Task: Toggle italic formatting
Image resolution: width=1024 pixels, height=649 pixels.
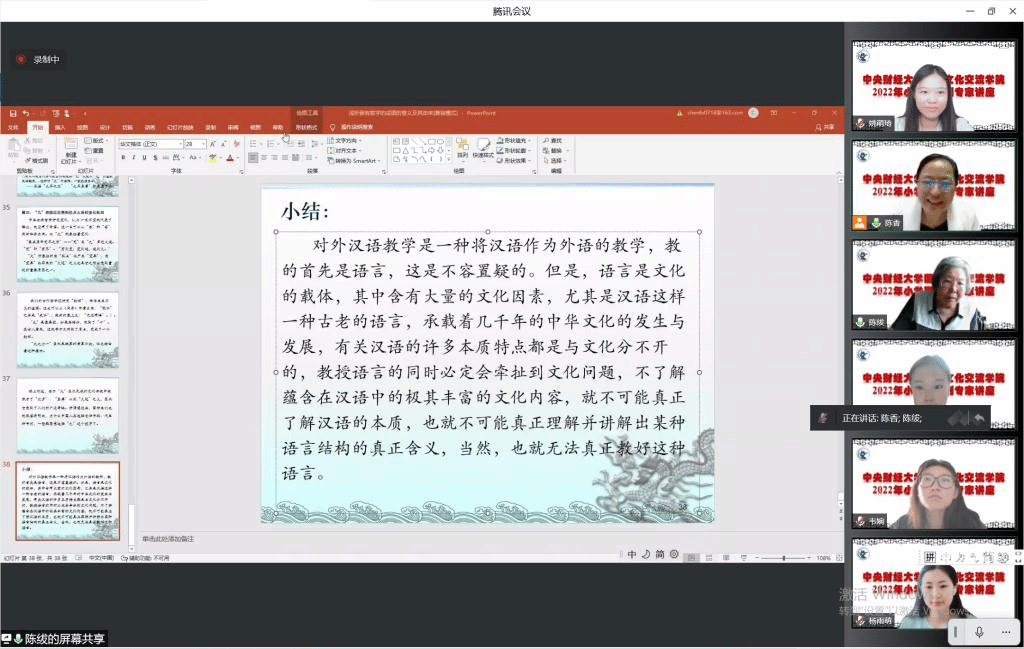Action: point(134,158)
